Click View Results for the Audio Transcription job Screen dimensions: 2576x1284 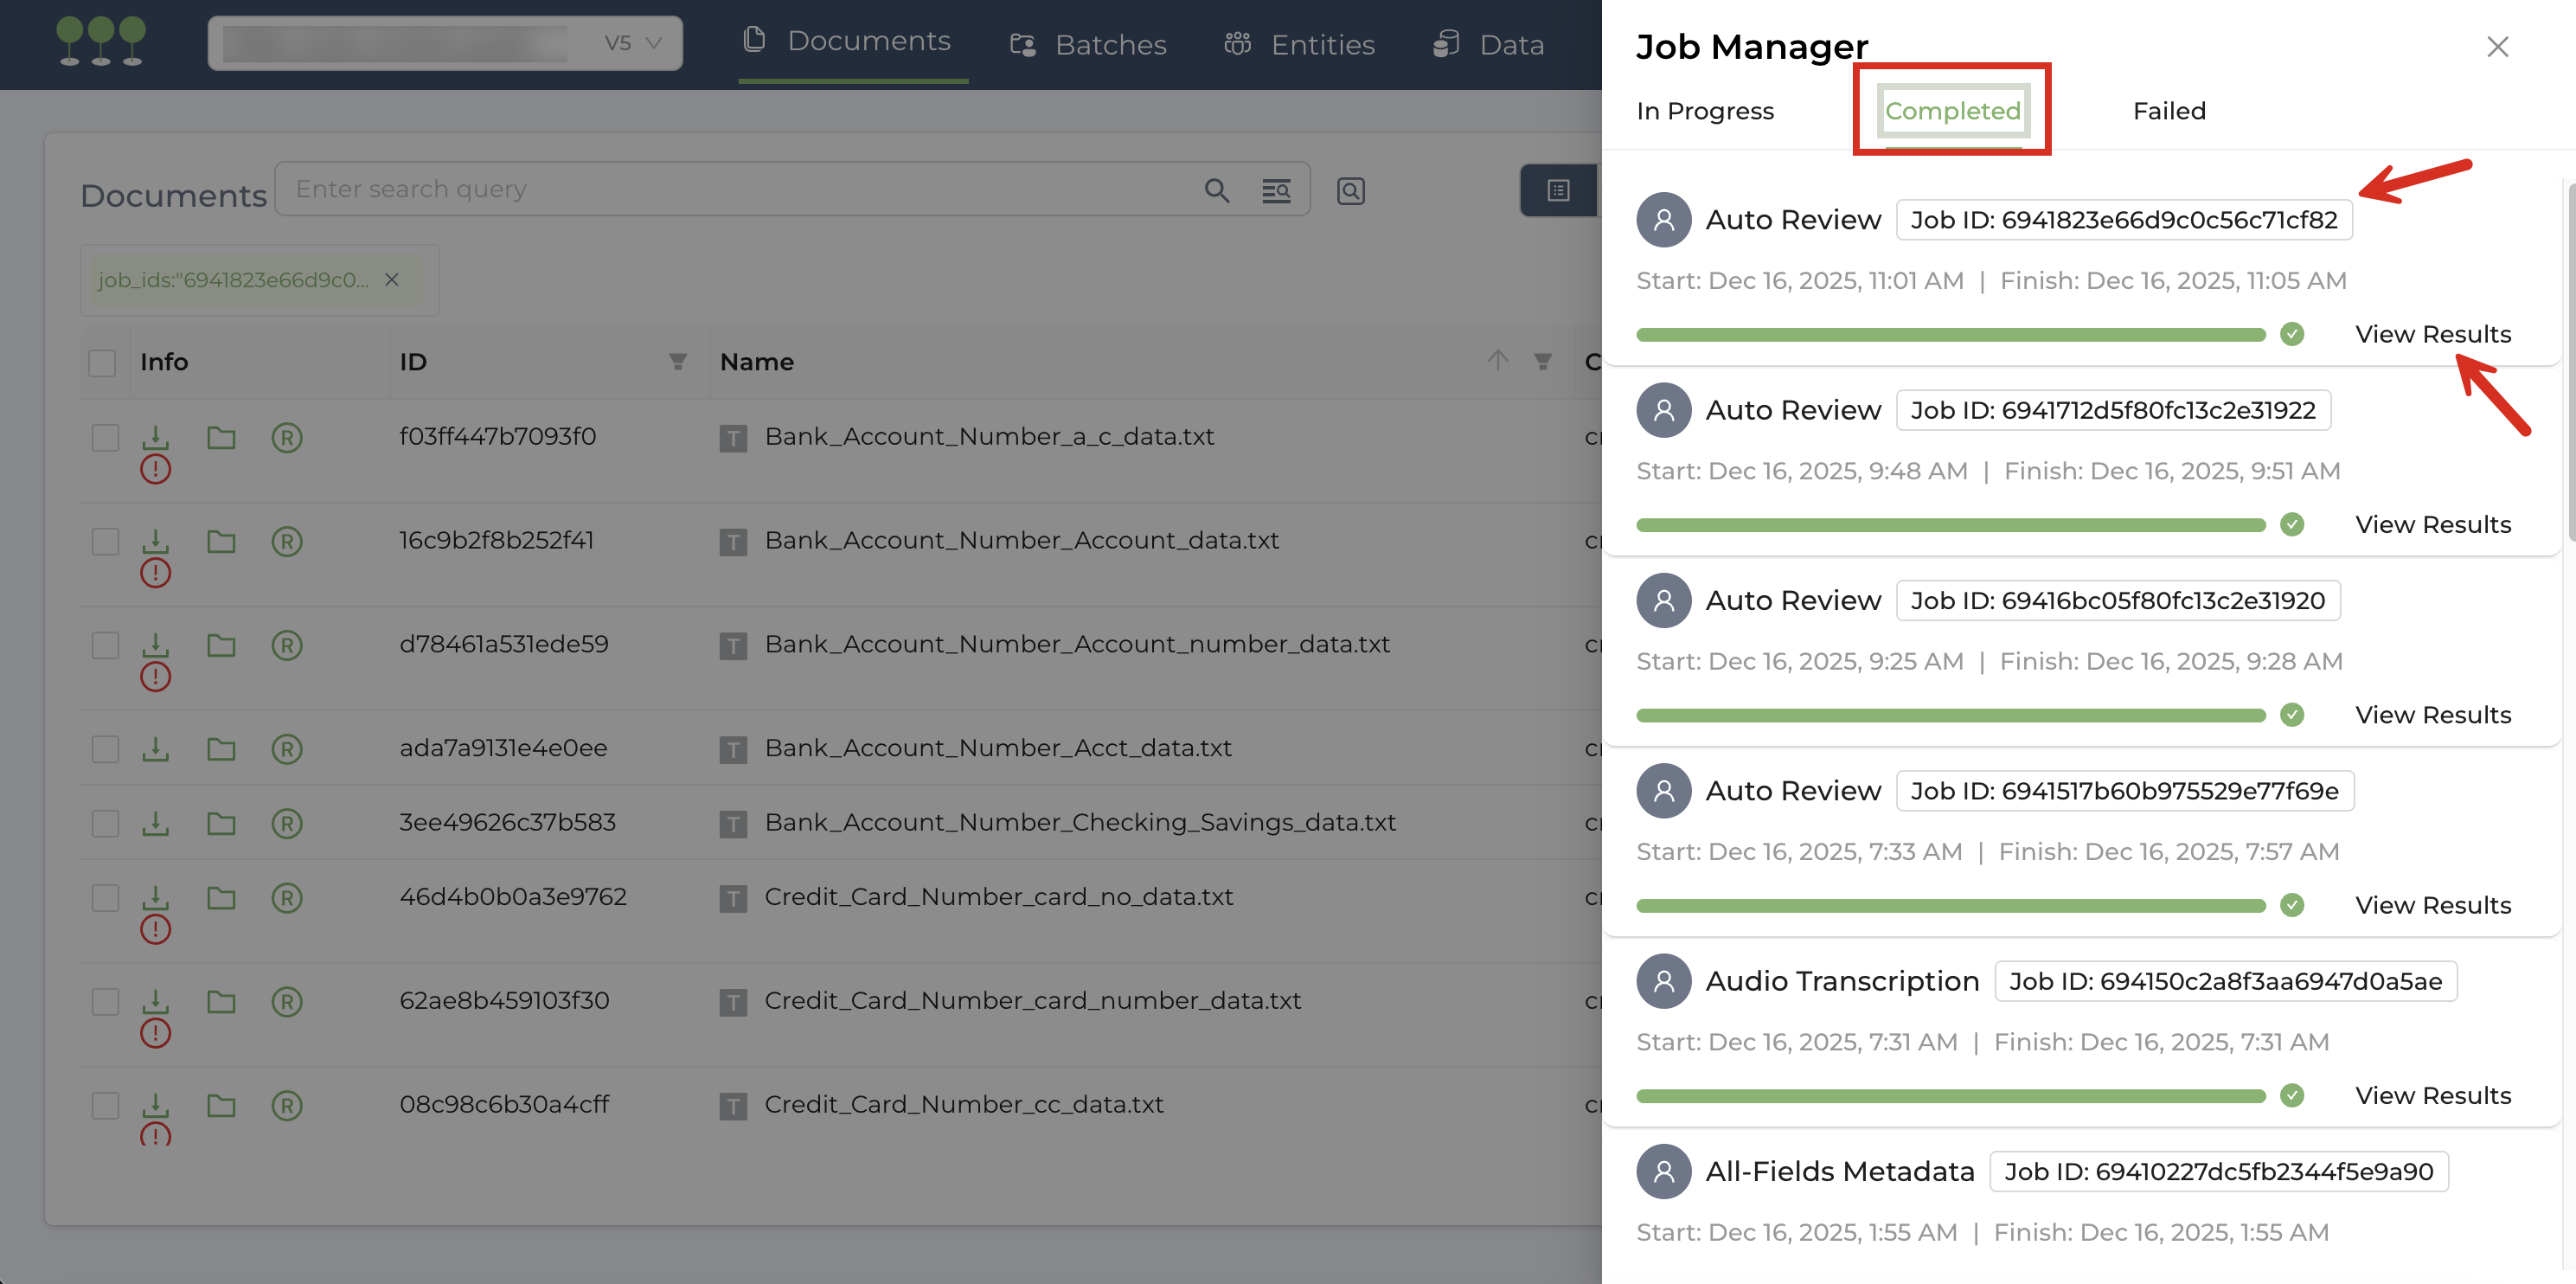click(x=2434, y=1095)
